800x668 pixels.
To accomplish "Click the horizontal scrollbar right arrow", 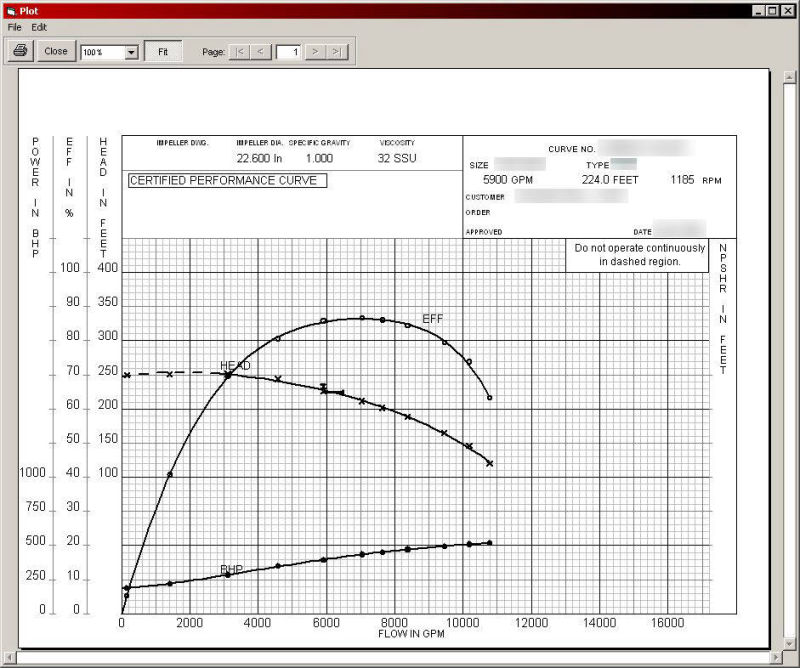I will 777,657.
